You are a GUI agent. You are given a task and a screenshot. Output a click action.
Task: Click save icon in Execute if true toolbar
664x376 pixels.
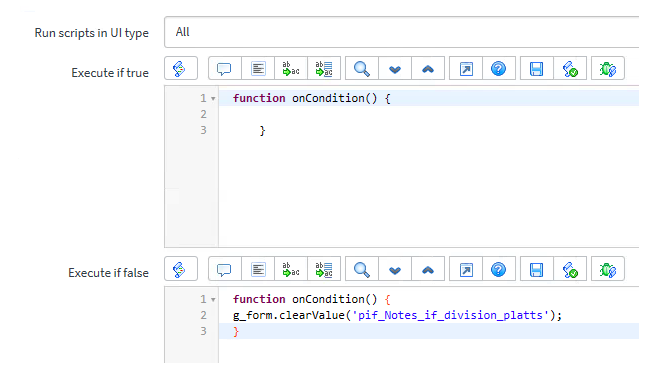537,68
